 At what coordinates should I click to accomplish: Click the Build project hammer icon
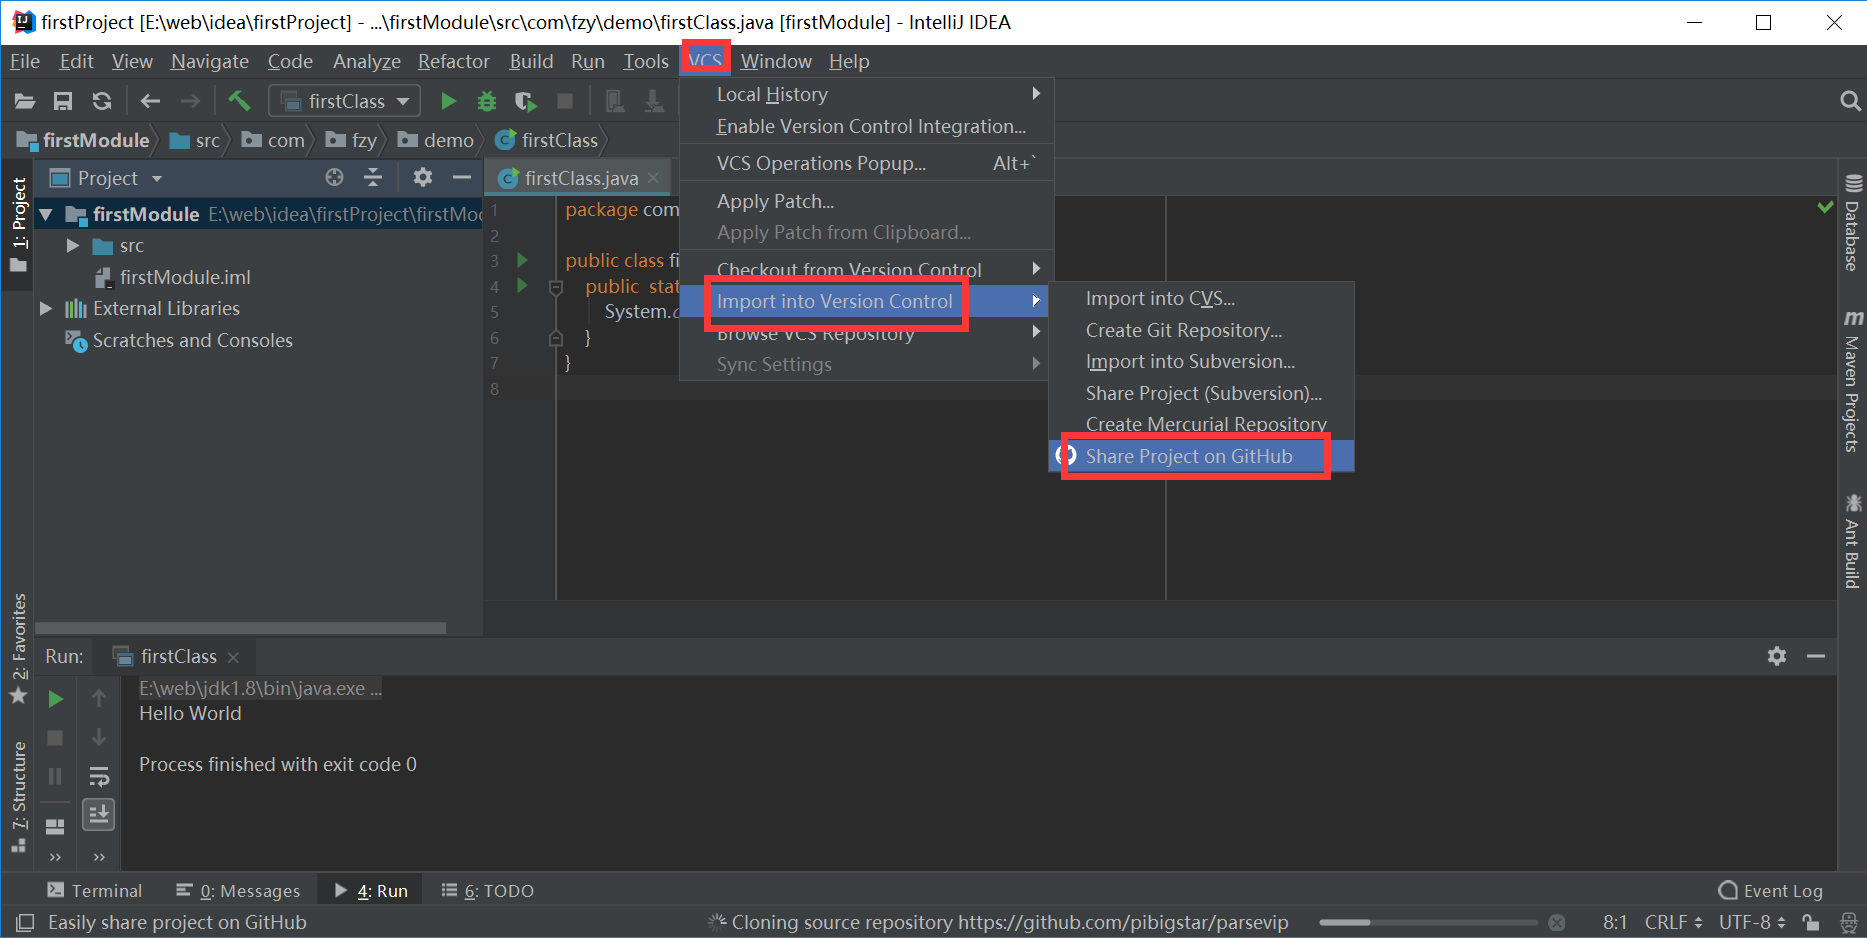[x=239, y=100]
